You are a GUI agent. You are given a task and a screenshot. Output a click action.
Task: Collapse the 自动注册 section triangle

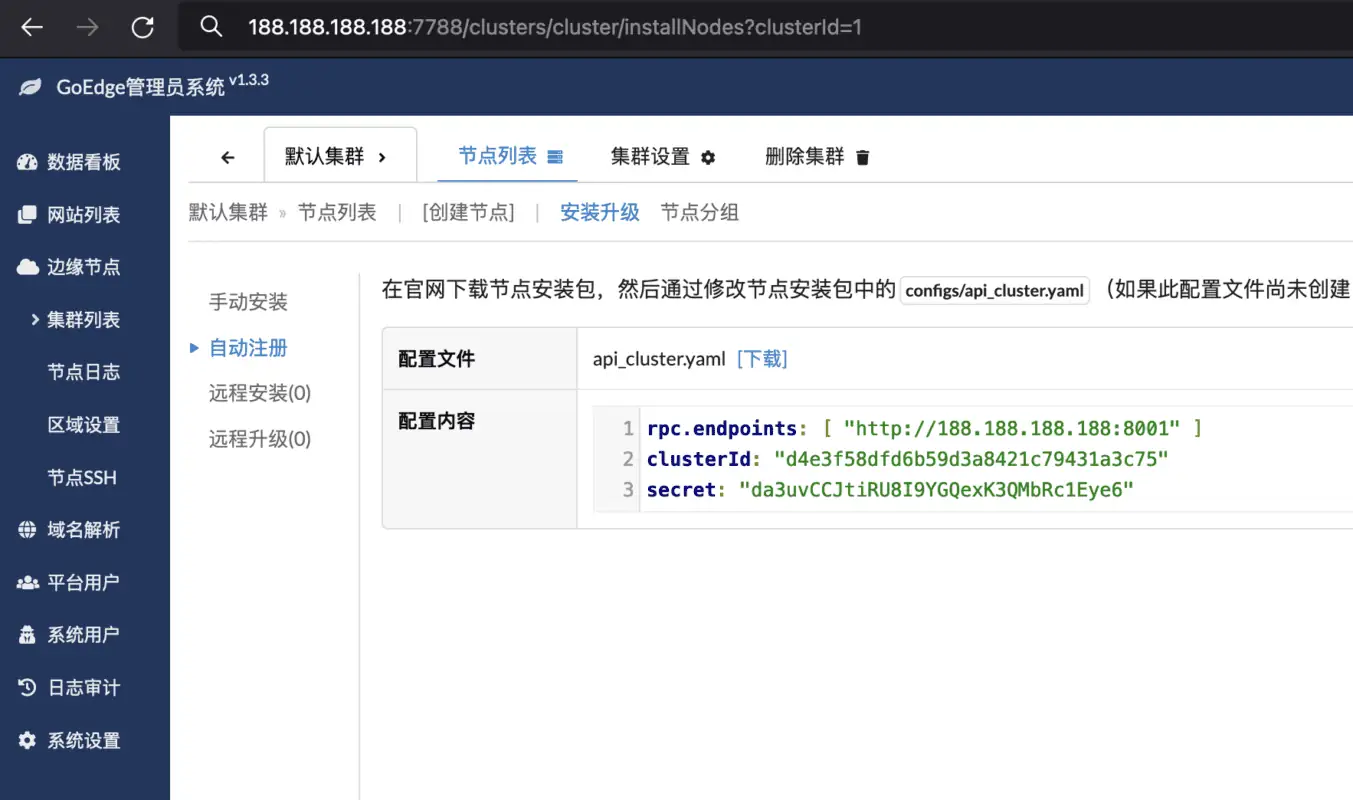point(195,347)
